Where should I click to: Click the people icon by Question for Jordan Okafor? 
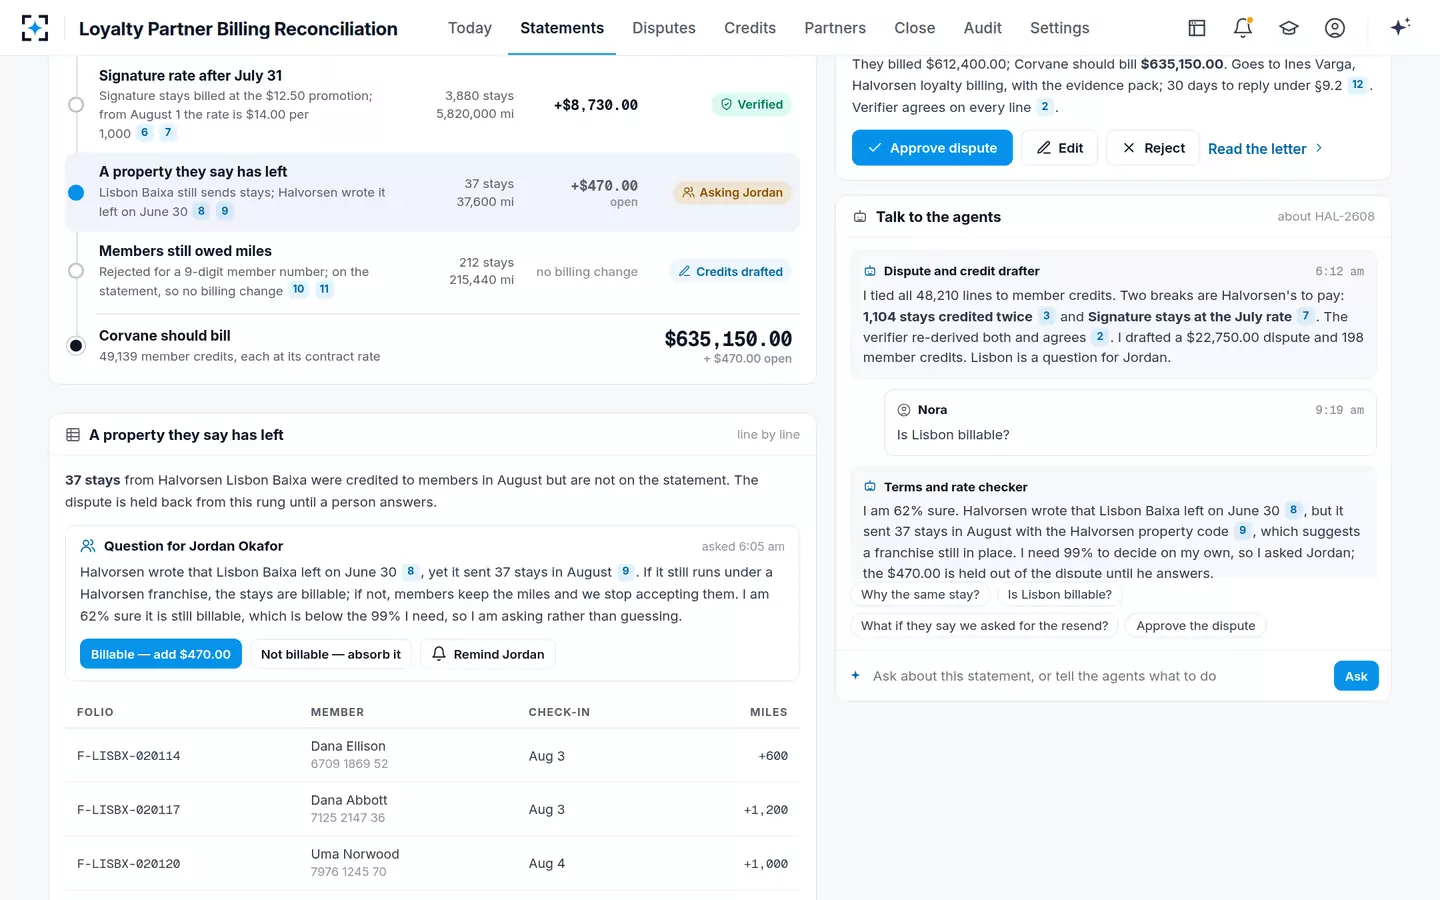88,546
